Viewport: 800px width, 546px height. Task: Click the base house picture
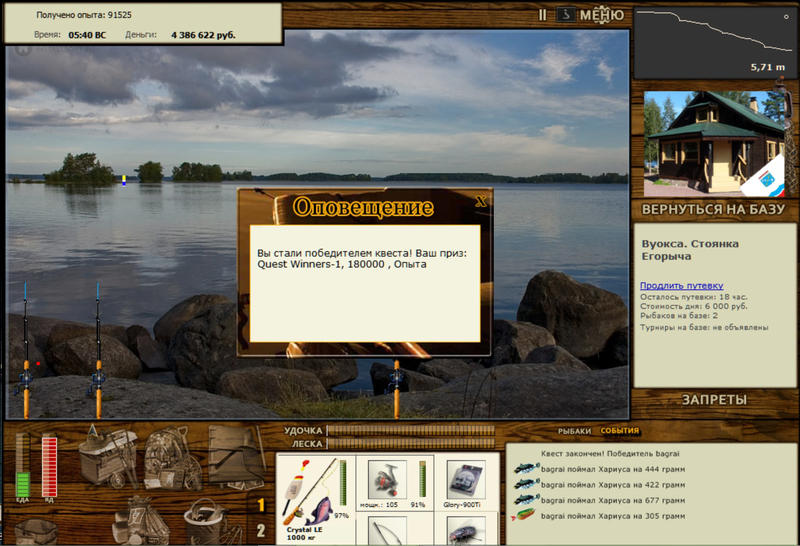tap(714, 144)
